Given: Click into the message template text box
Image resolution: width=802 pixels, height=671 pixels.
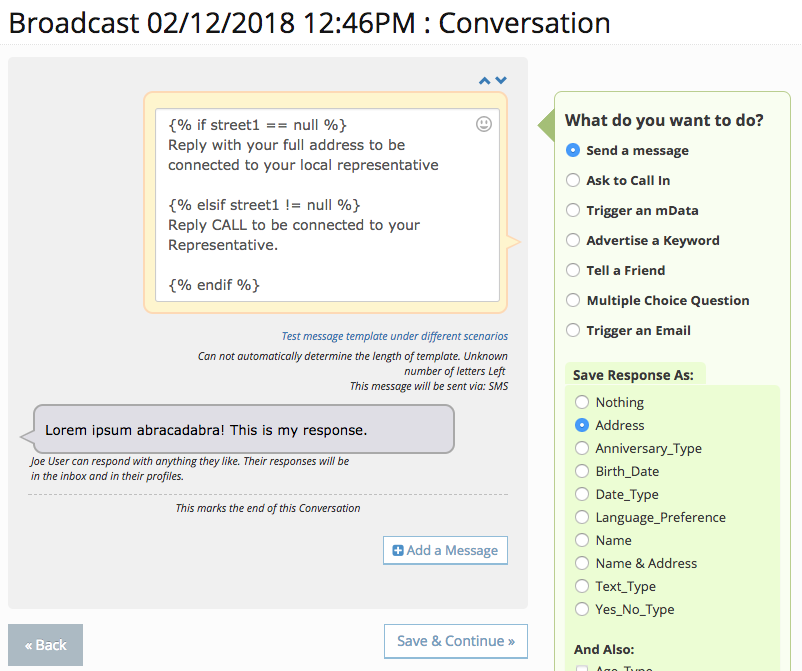Looking at the screenshot, I should click(x=327, y=205).
